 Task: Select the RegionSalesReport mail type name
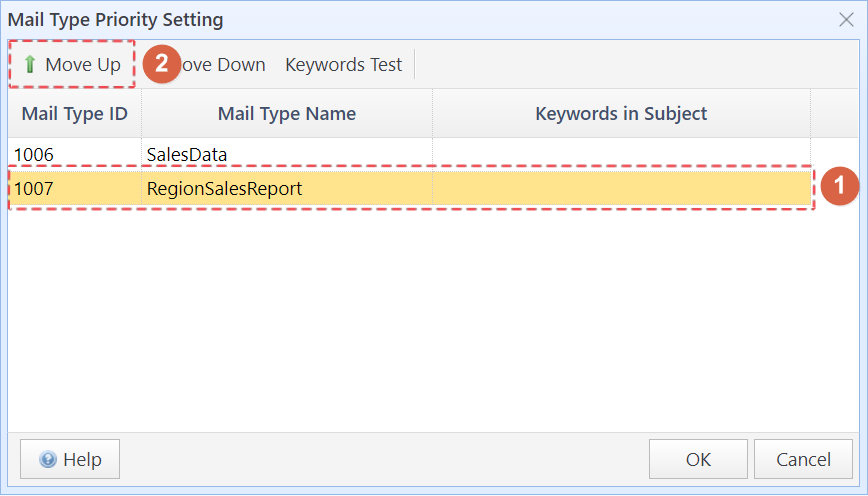(x=286, y=188)
